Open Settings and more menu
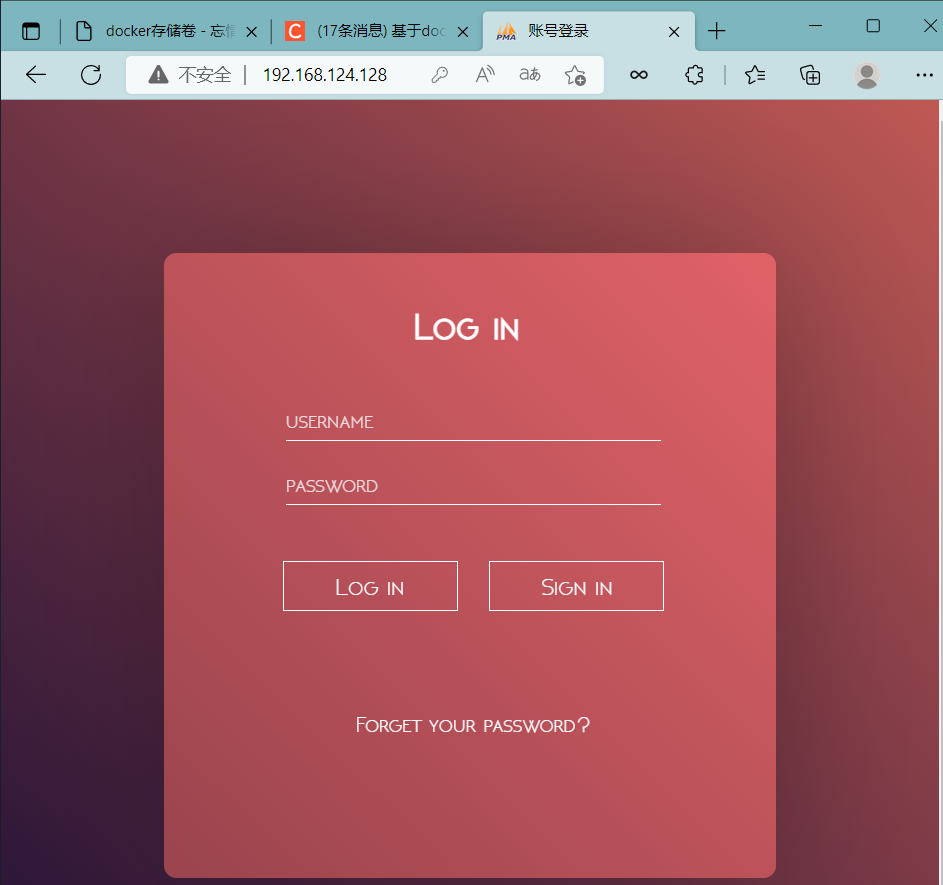Viewport: 943px width, 885px height. pos(924,75)
